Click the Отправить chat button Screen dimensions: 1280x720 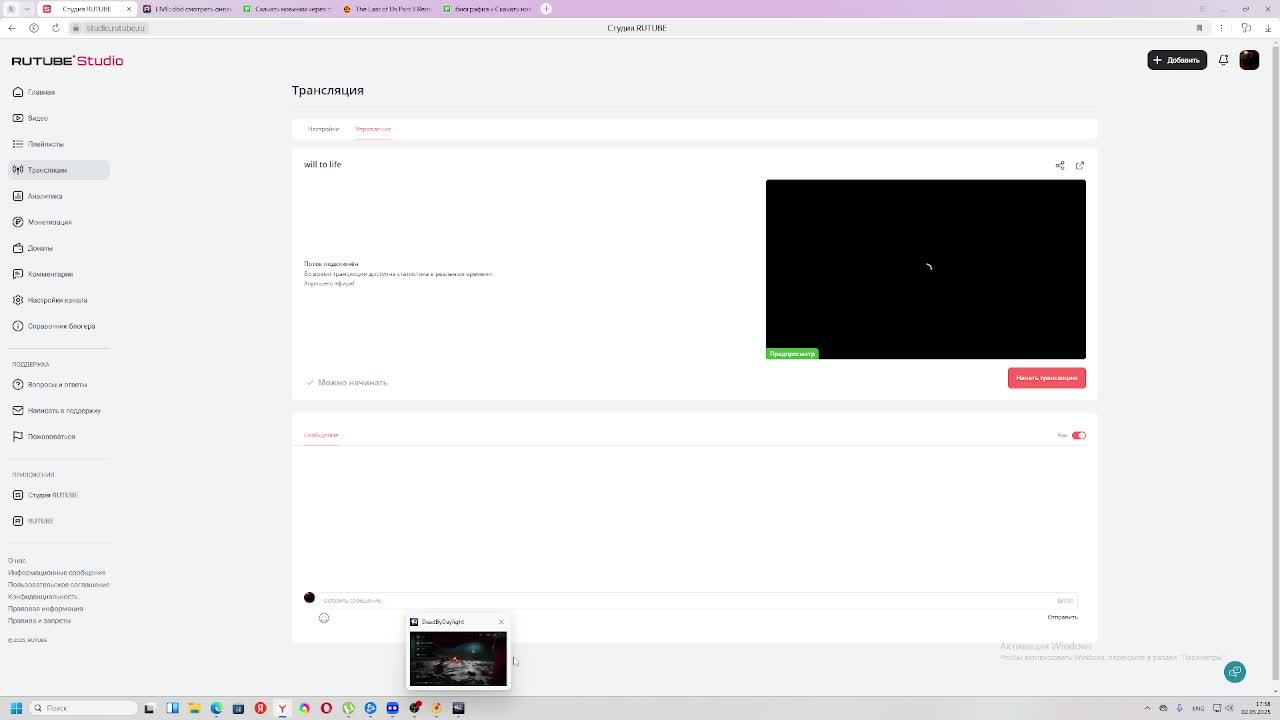click(x=1062, y=617)
